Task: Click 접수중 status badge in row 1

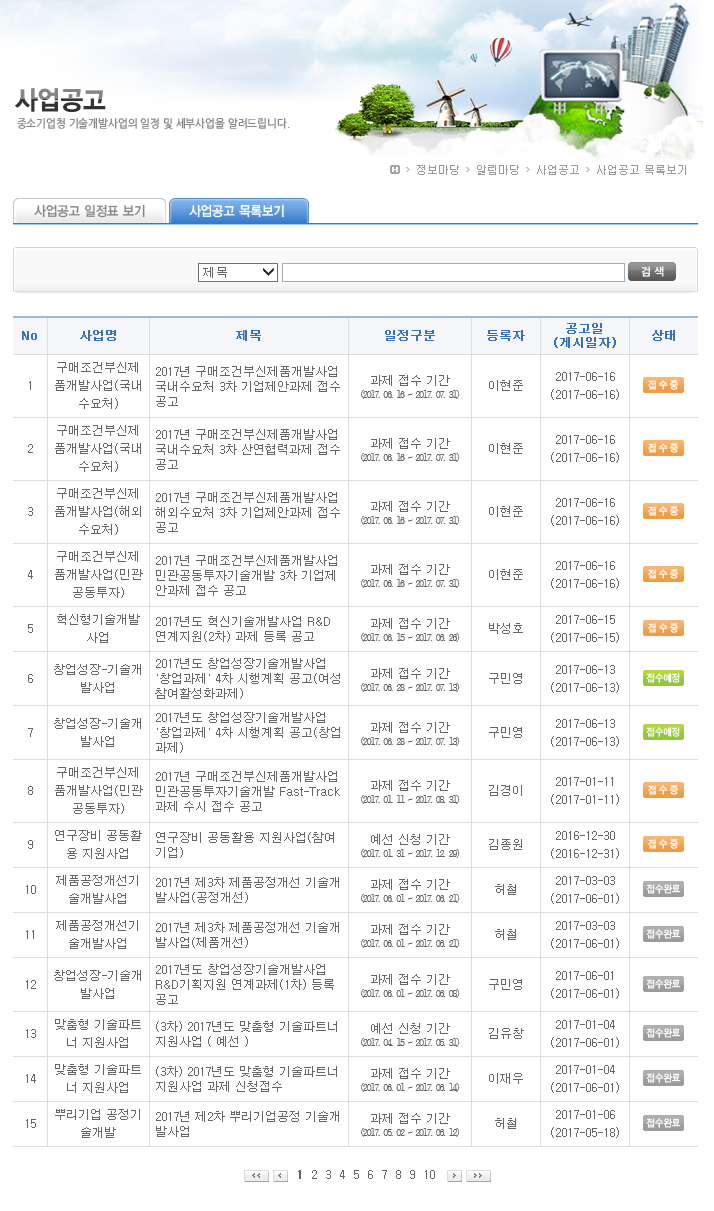Action: [663, 385]
